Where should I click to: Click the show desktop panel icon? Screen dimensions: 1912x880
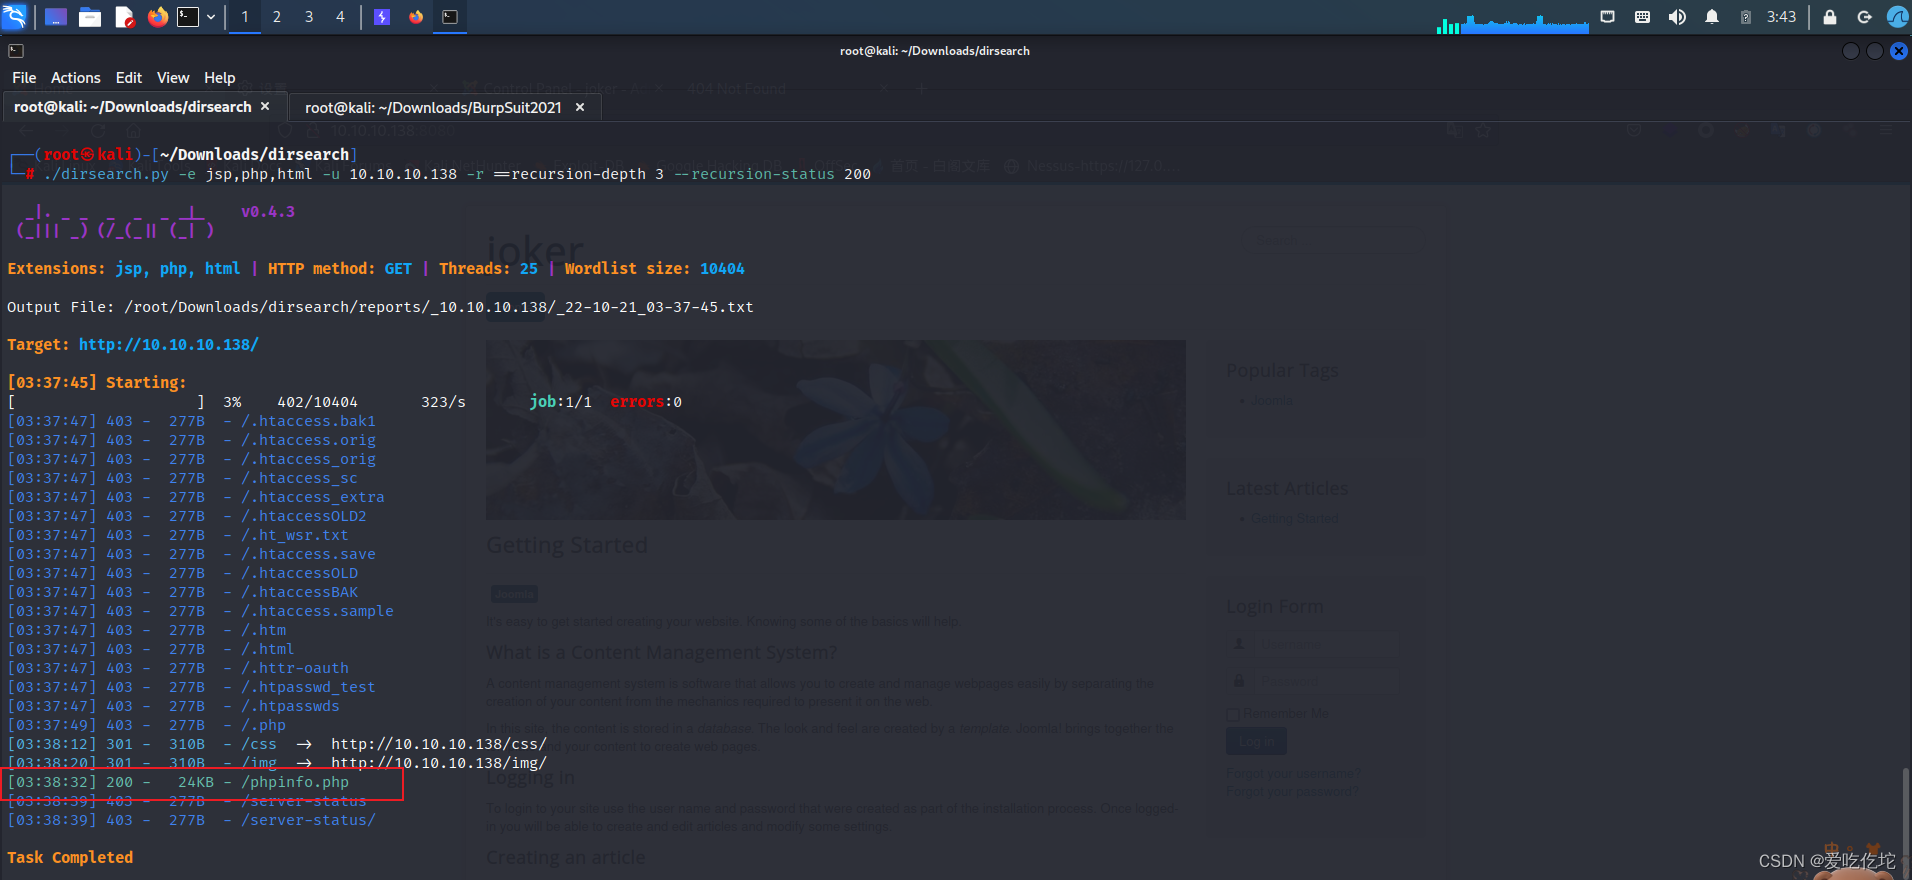(56, 17)
